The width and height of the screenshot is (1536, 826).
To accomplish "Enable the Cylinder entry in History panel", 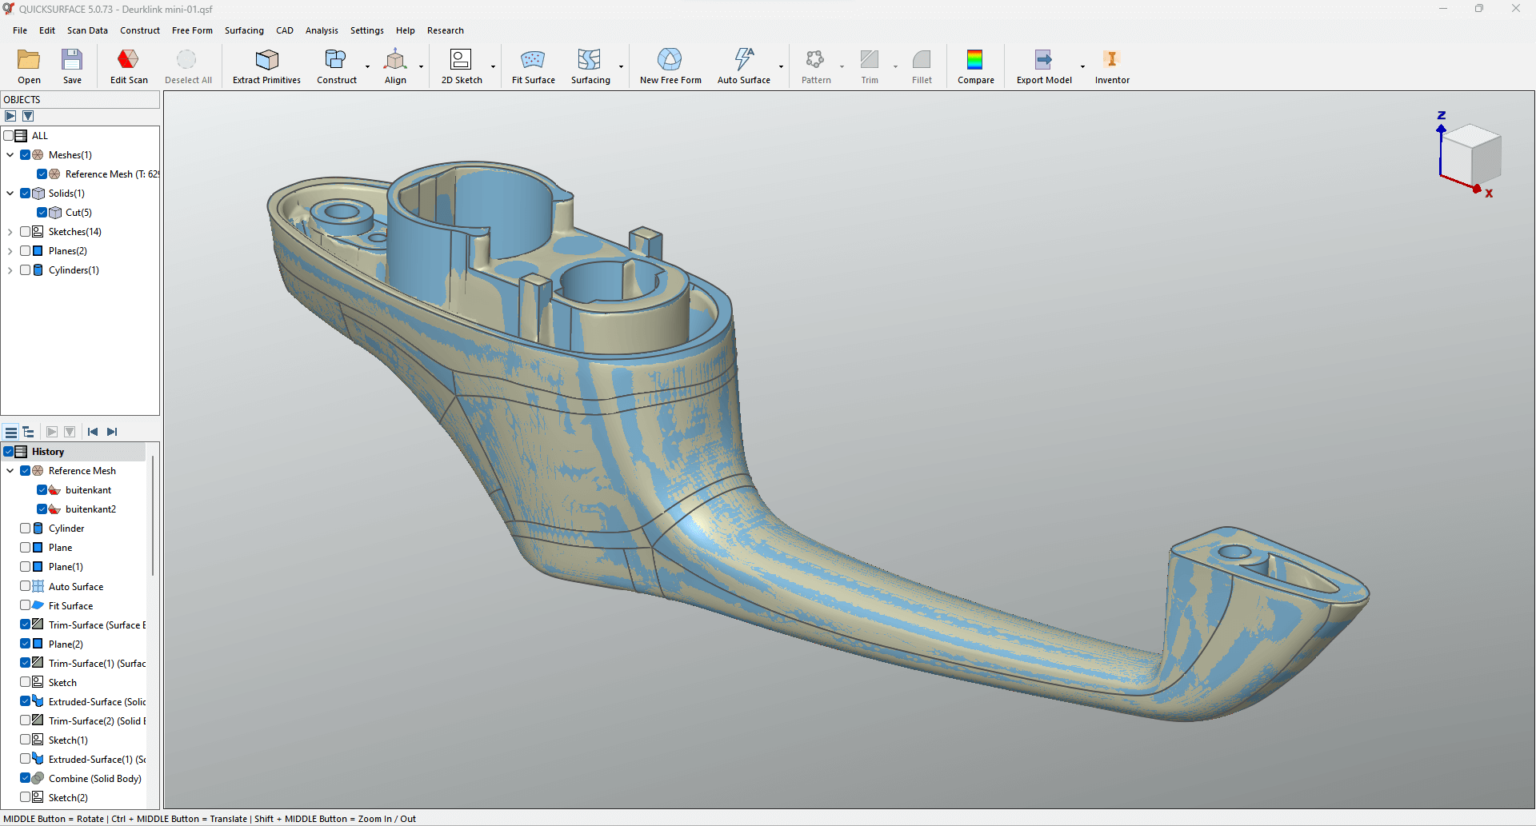I will pyautogui.click(x=25, y=528).
